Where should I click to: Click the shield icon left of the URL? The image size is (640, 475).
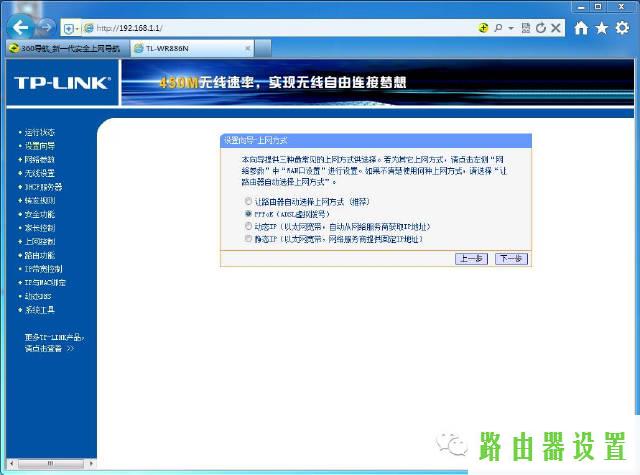[x=69, y=29]
